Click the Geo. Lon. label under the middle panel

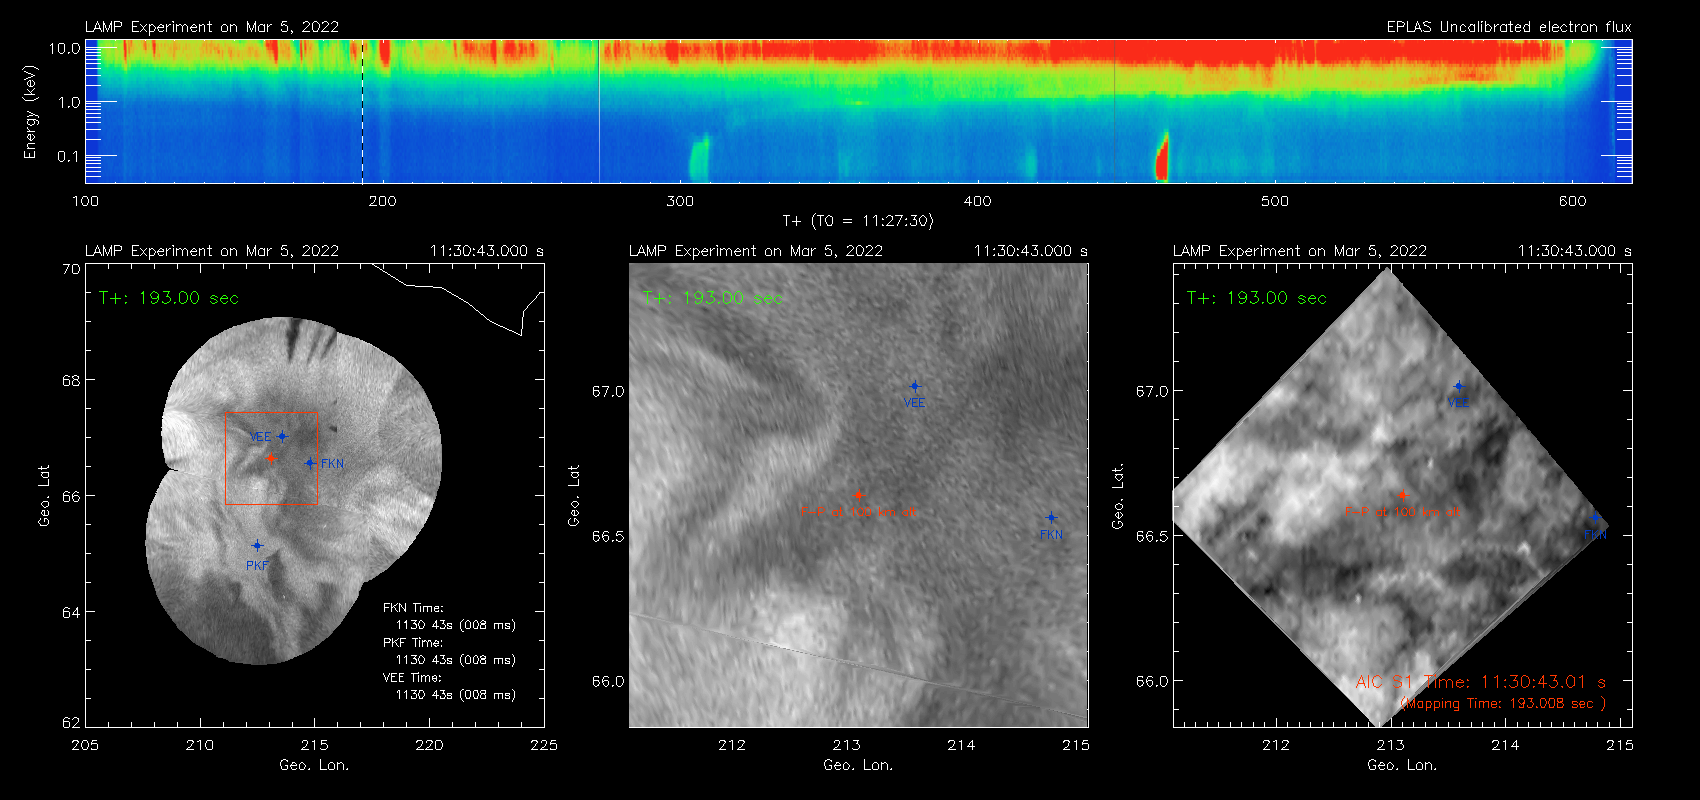click(858, 765)
